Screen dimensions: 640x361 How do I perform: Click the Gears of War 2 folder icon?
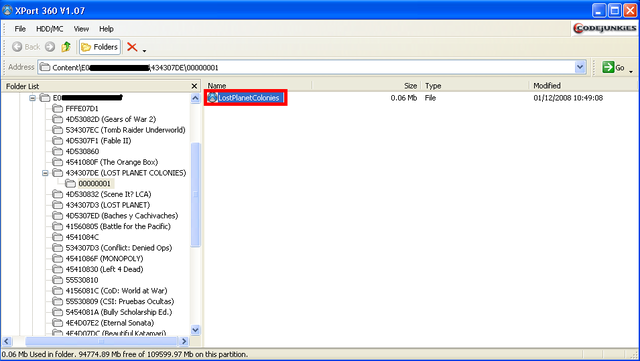[x=58, y=119]
